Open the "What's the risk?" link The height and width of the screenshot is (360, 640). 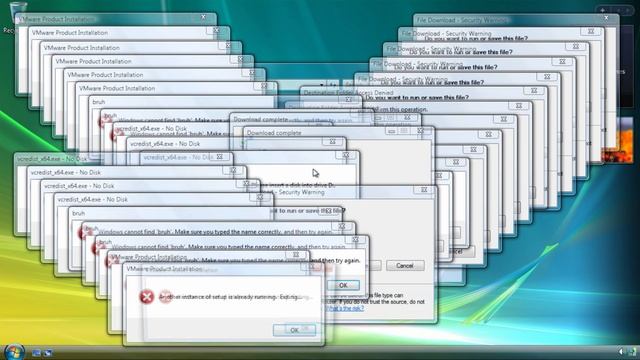pos(345,308)
